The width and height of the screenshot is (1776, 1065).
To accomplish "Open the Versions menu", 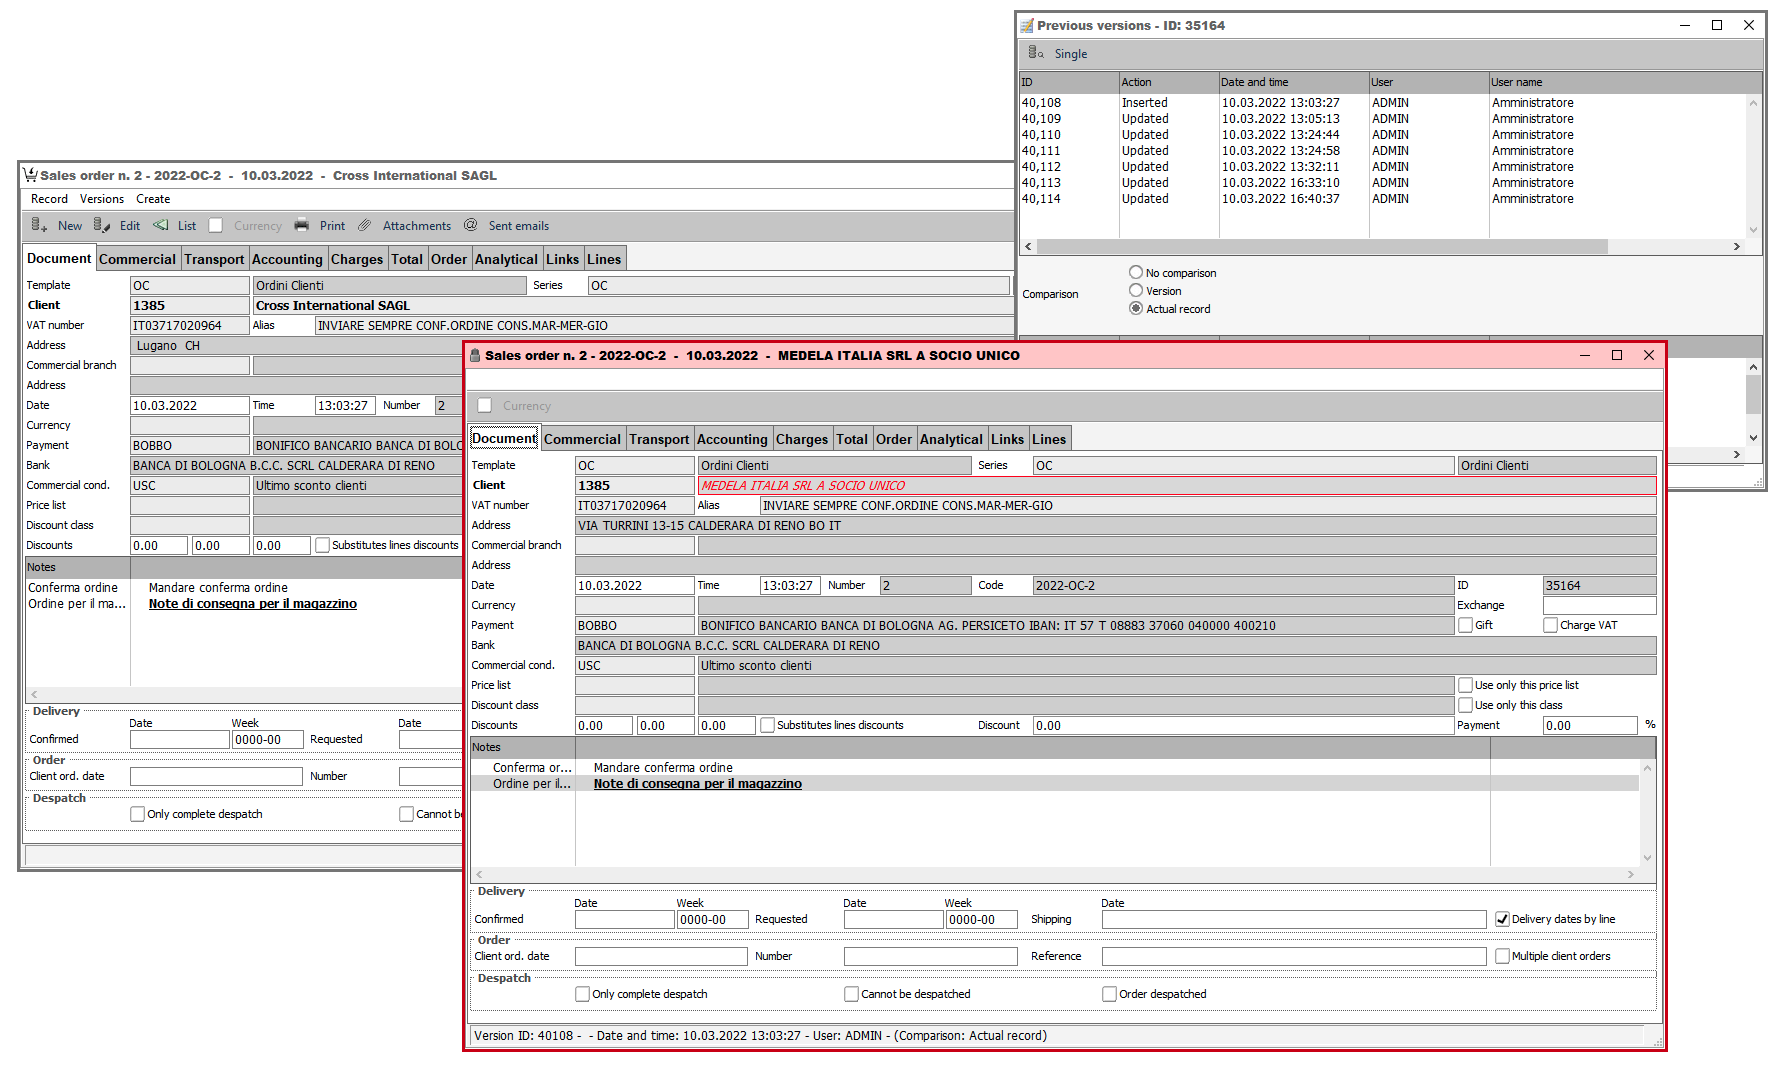I will tap(102, 199).
